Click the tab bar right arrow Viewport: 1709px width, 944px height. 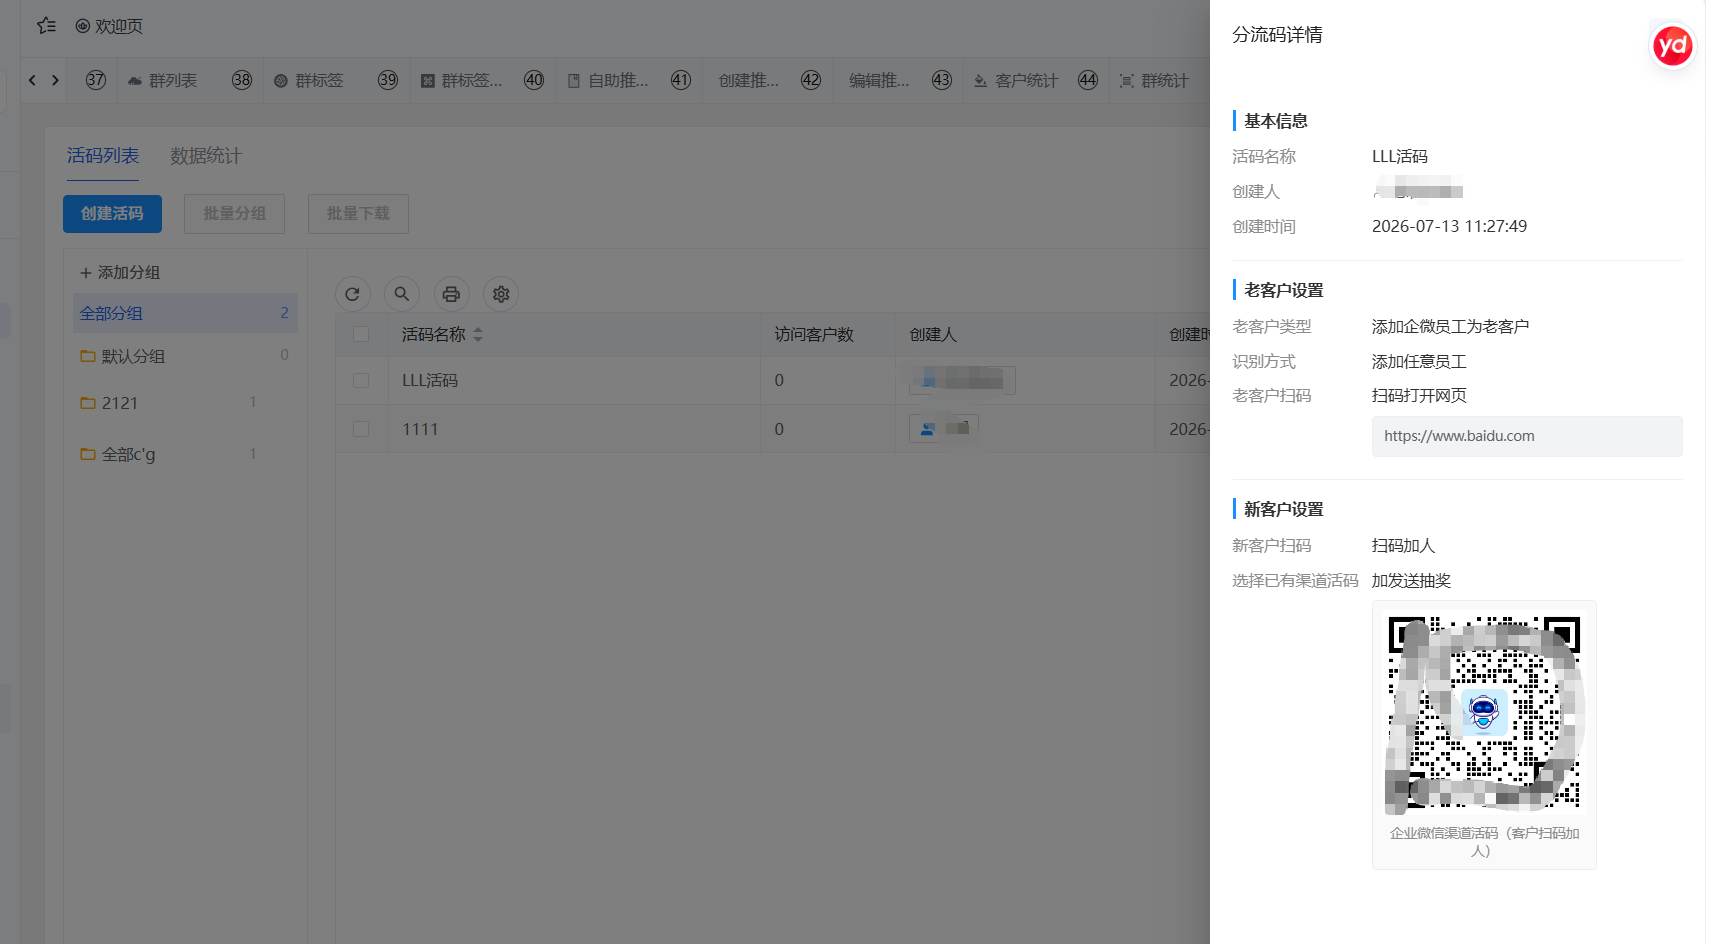[x=55, y=80]
